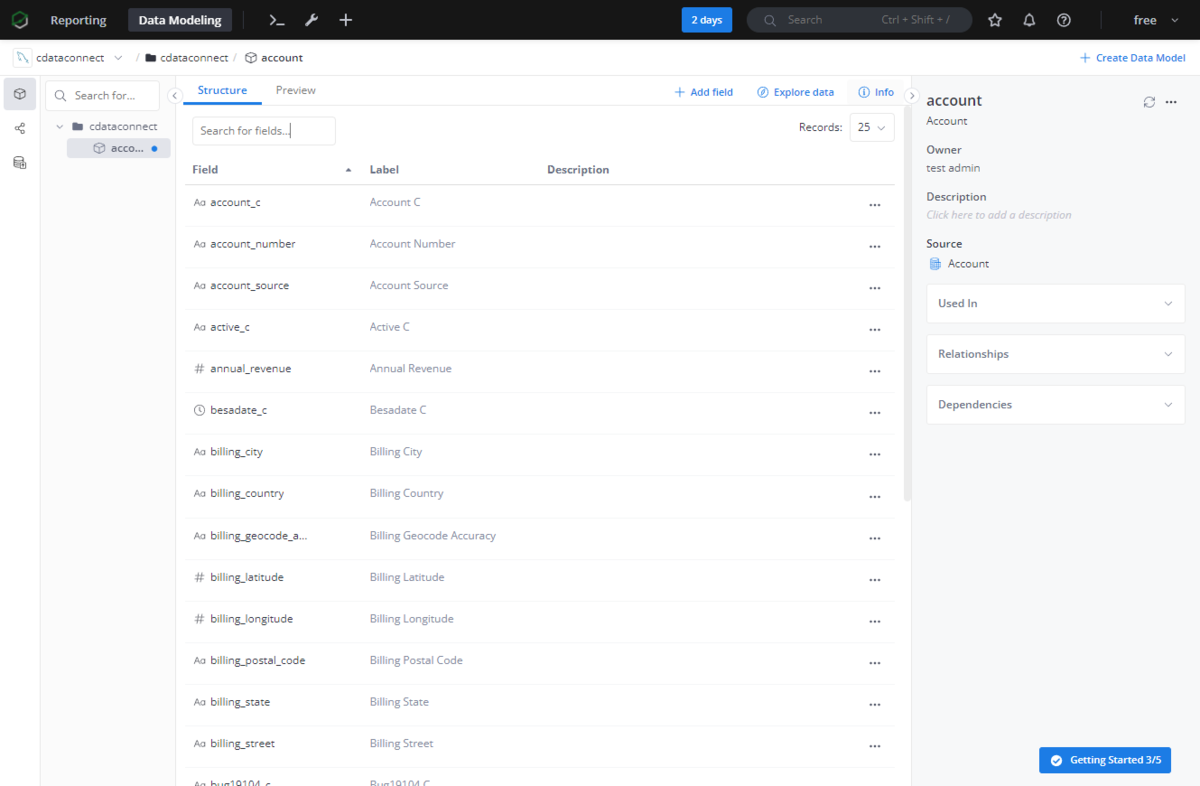Open the relationships icon in left sidebar
This screenshot has width=1200, height=786.
point(20,128)
